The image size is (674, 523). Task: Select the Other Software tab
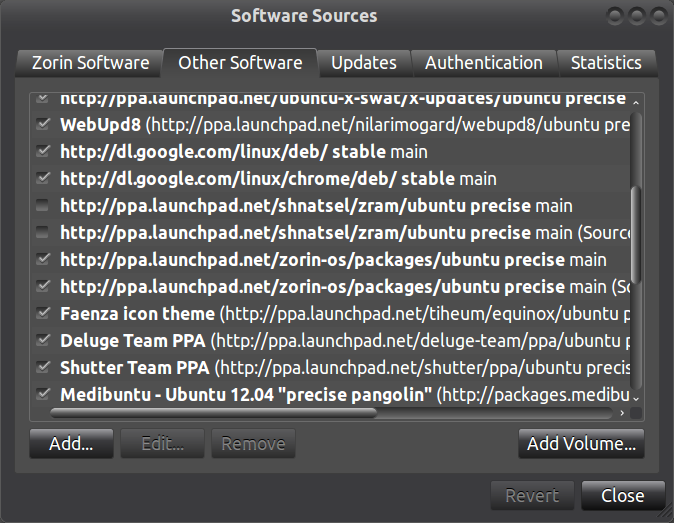pos(240,63)
